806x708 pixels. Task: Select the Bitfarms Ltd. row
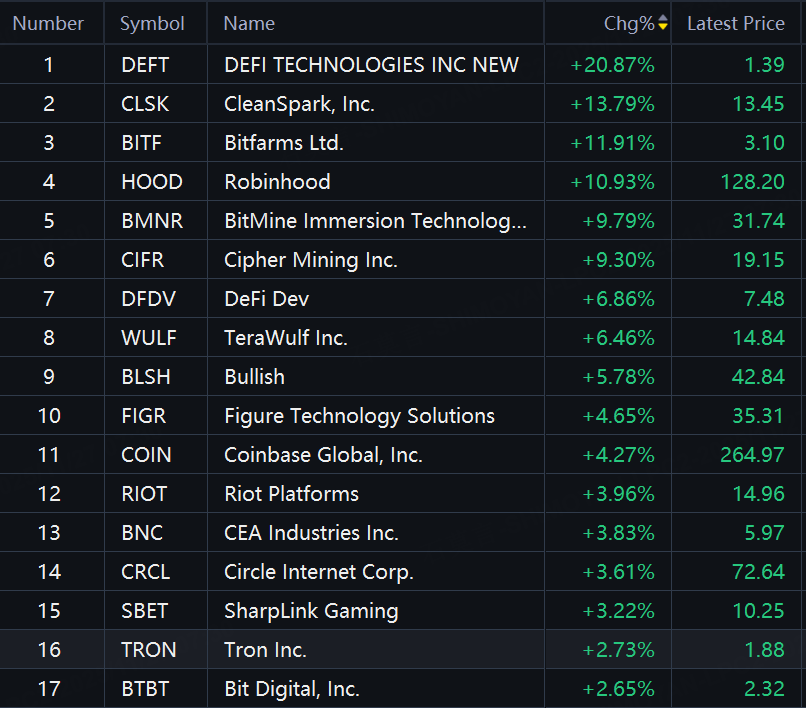tap(403, 143)
